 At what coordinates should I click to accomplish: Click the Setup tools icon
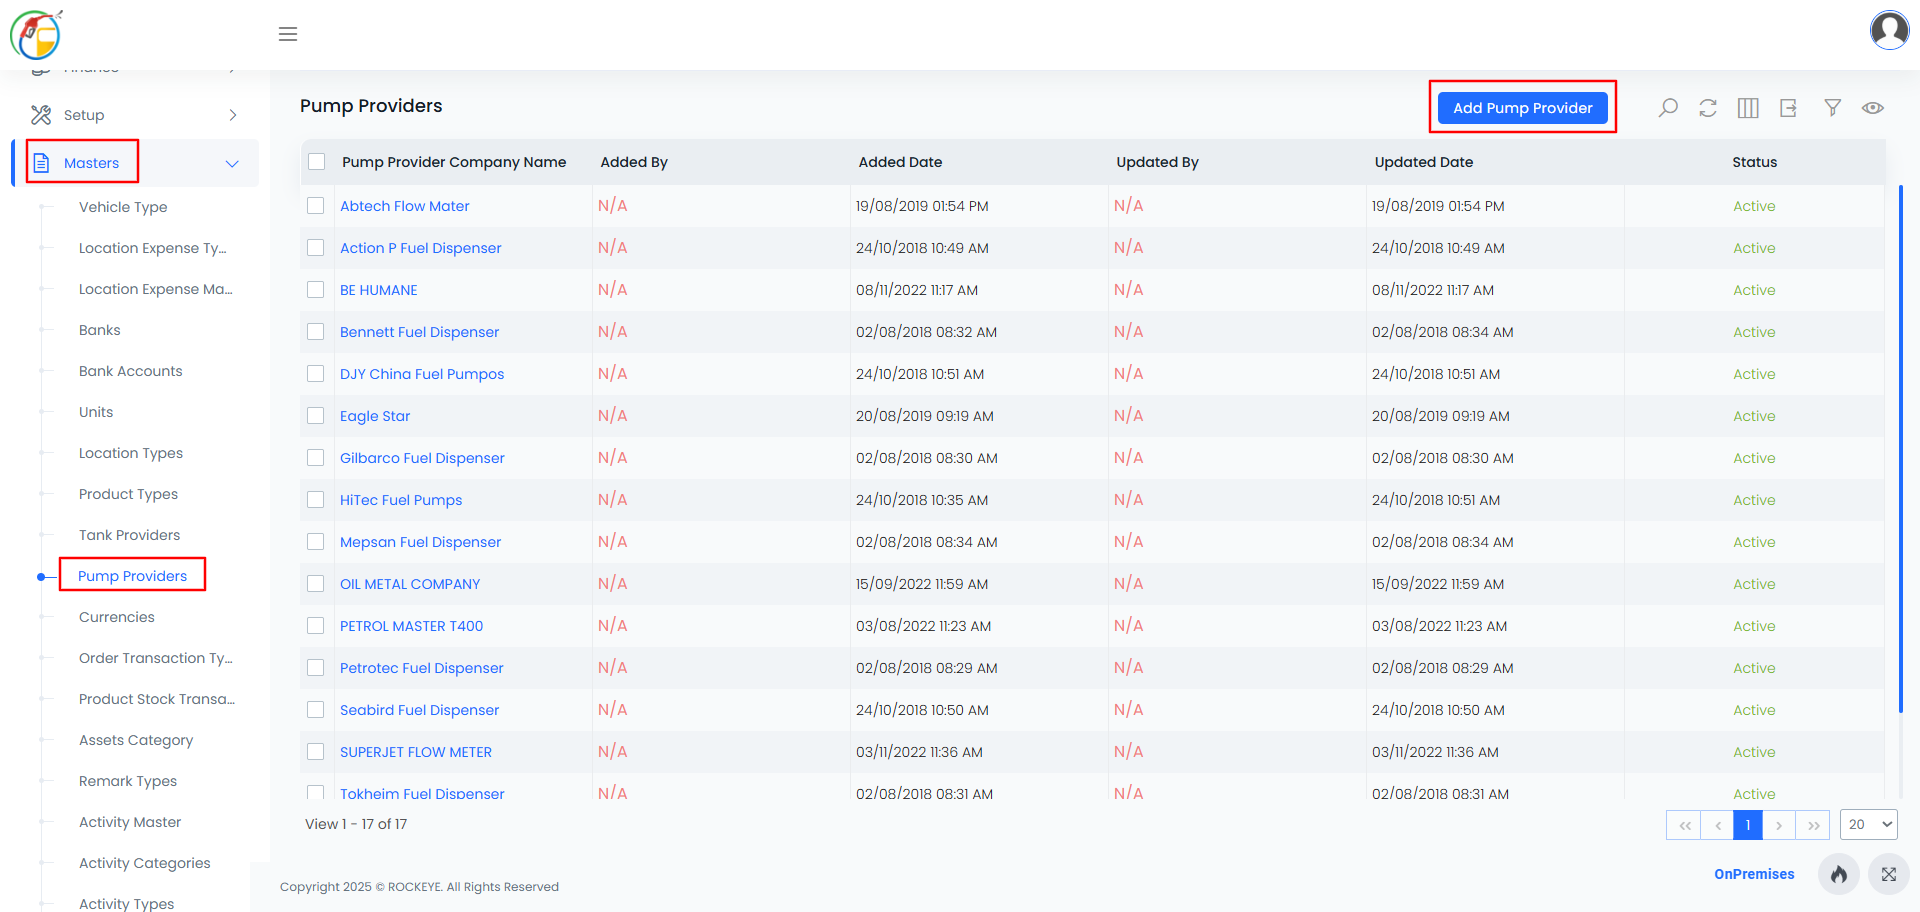tap(41, 115)
